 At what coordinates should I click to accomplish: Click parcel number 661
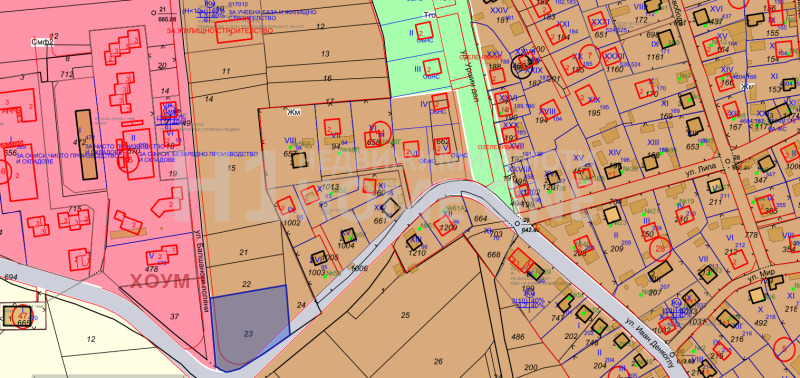tap(381, 221)
